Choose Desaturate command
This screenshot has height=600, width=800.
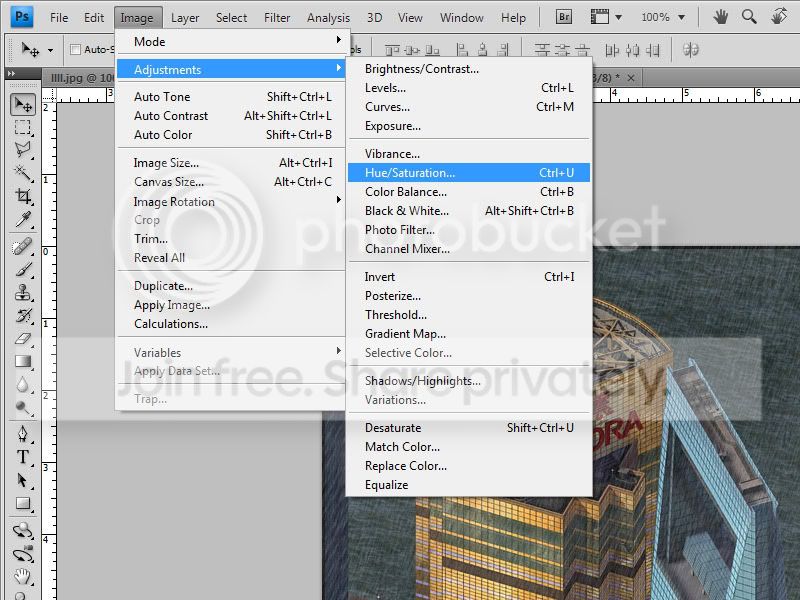[x=469, y=428]
